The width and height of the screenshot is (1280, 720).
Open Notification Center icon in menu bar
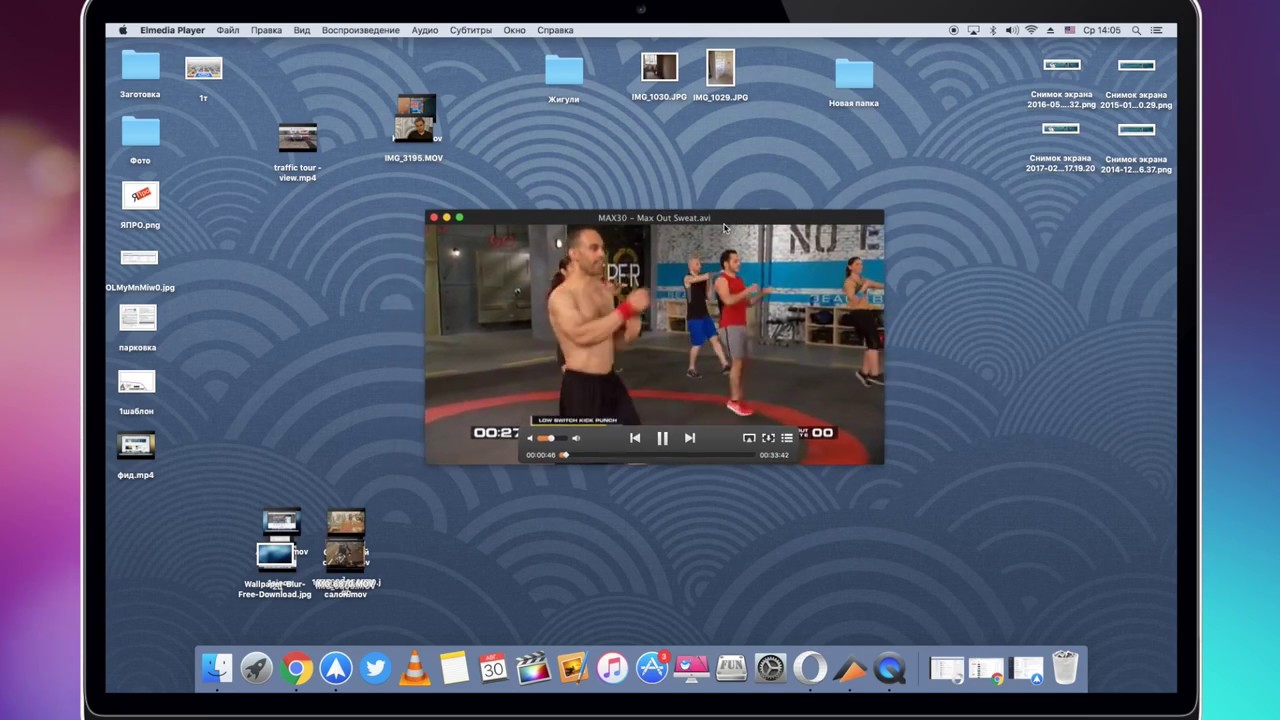pos(1157,30)
